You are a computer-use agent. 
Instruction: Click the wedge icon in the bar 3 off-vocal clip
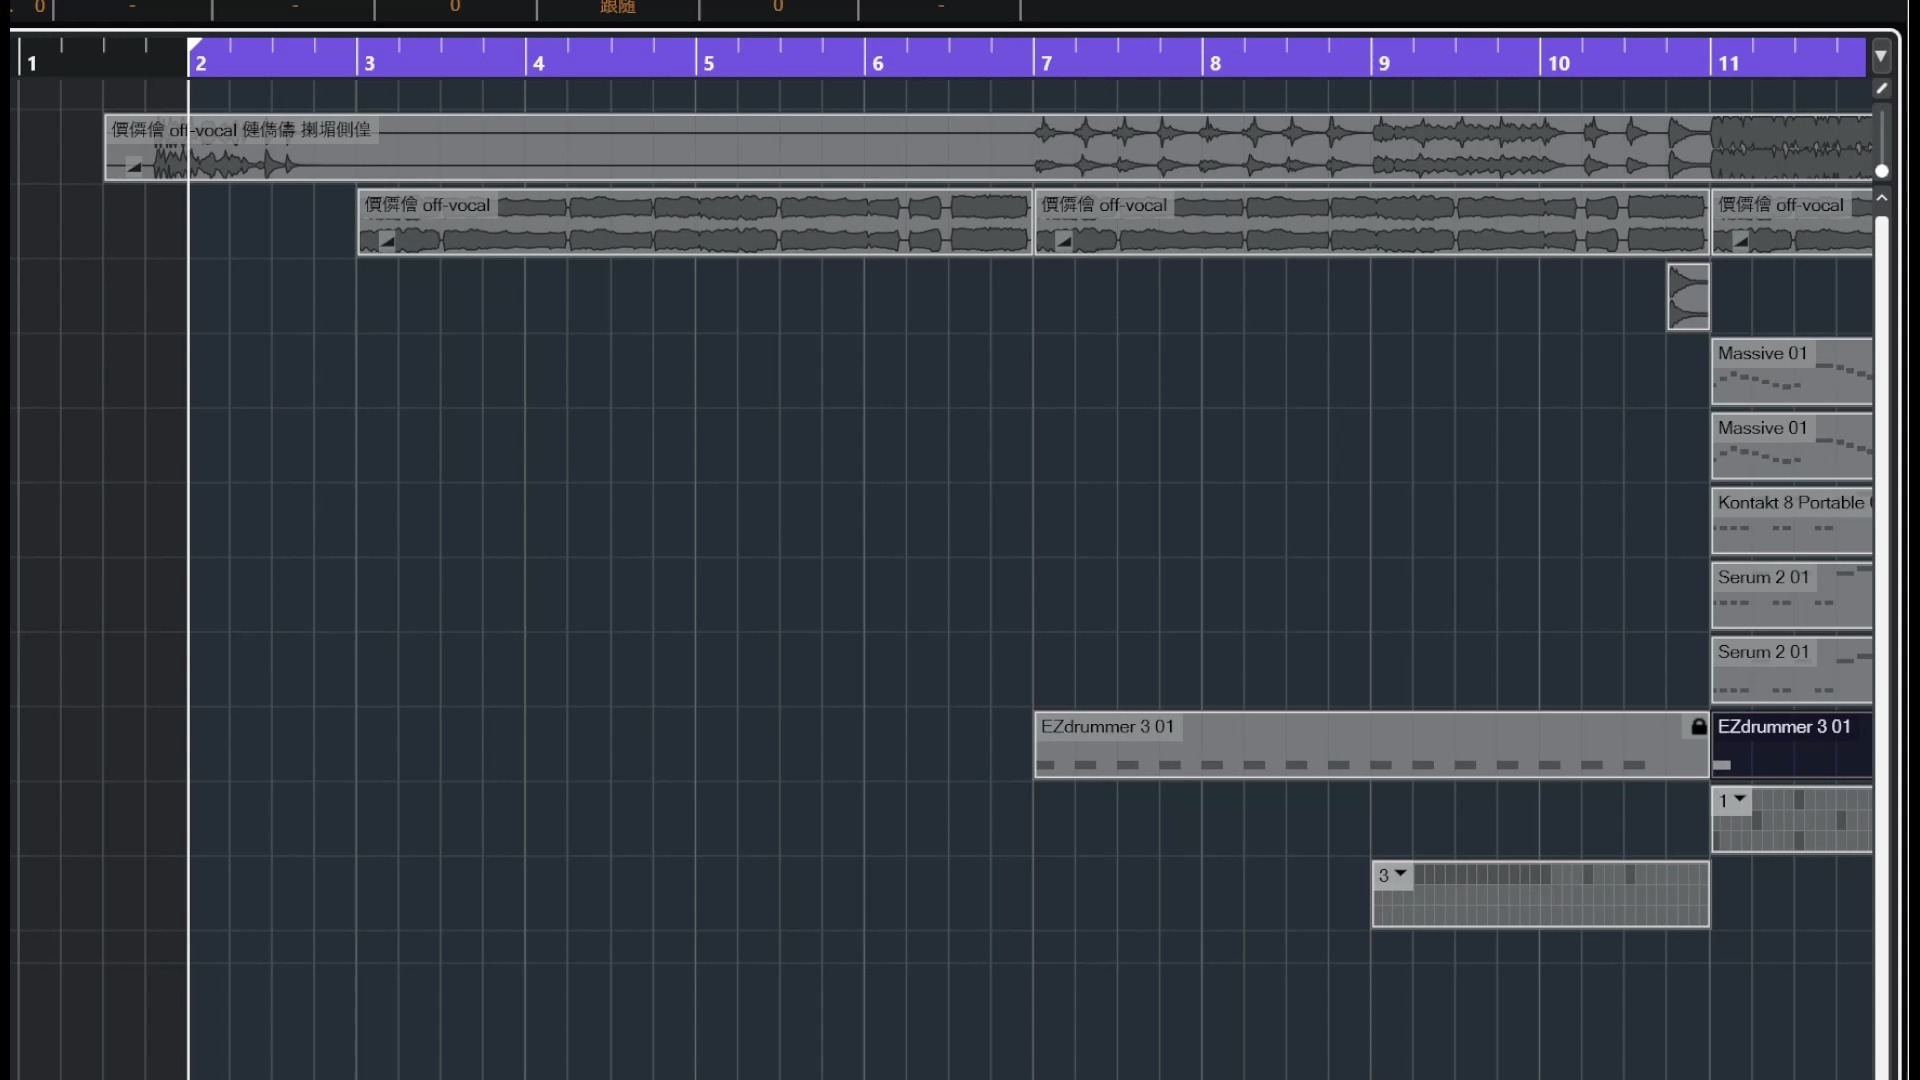[386, 241]
